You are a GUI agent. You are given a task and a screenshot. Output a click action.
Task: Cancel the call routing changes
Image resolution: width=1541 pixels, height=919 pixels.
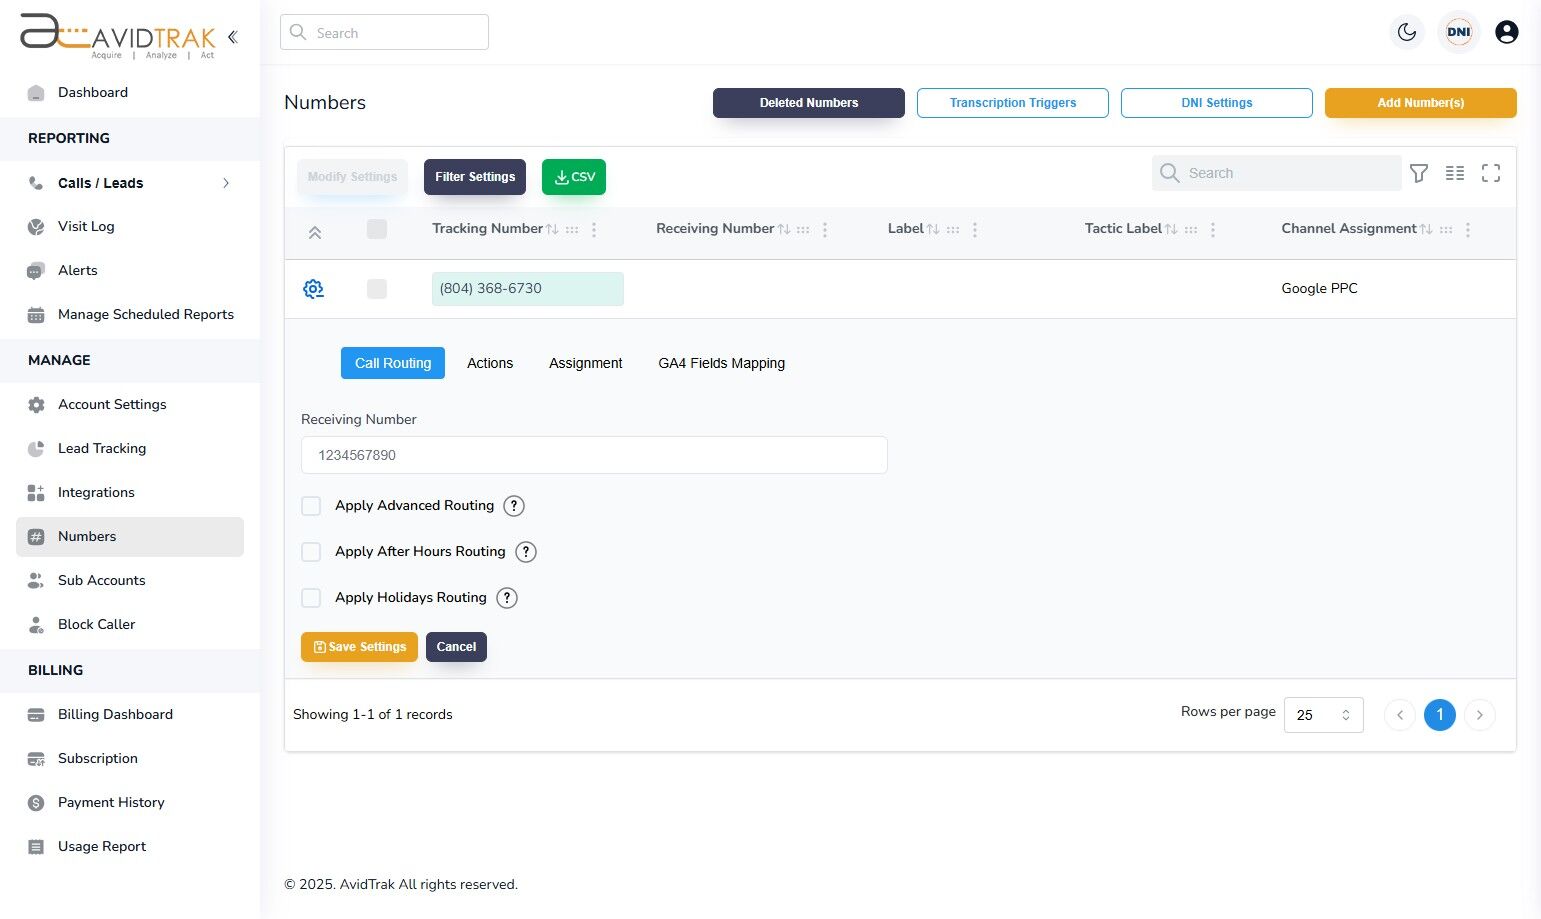pos(456,647)
